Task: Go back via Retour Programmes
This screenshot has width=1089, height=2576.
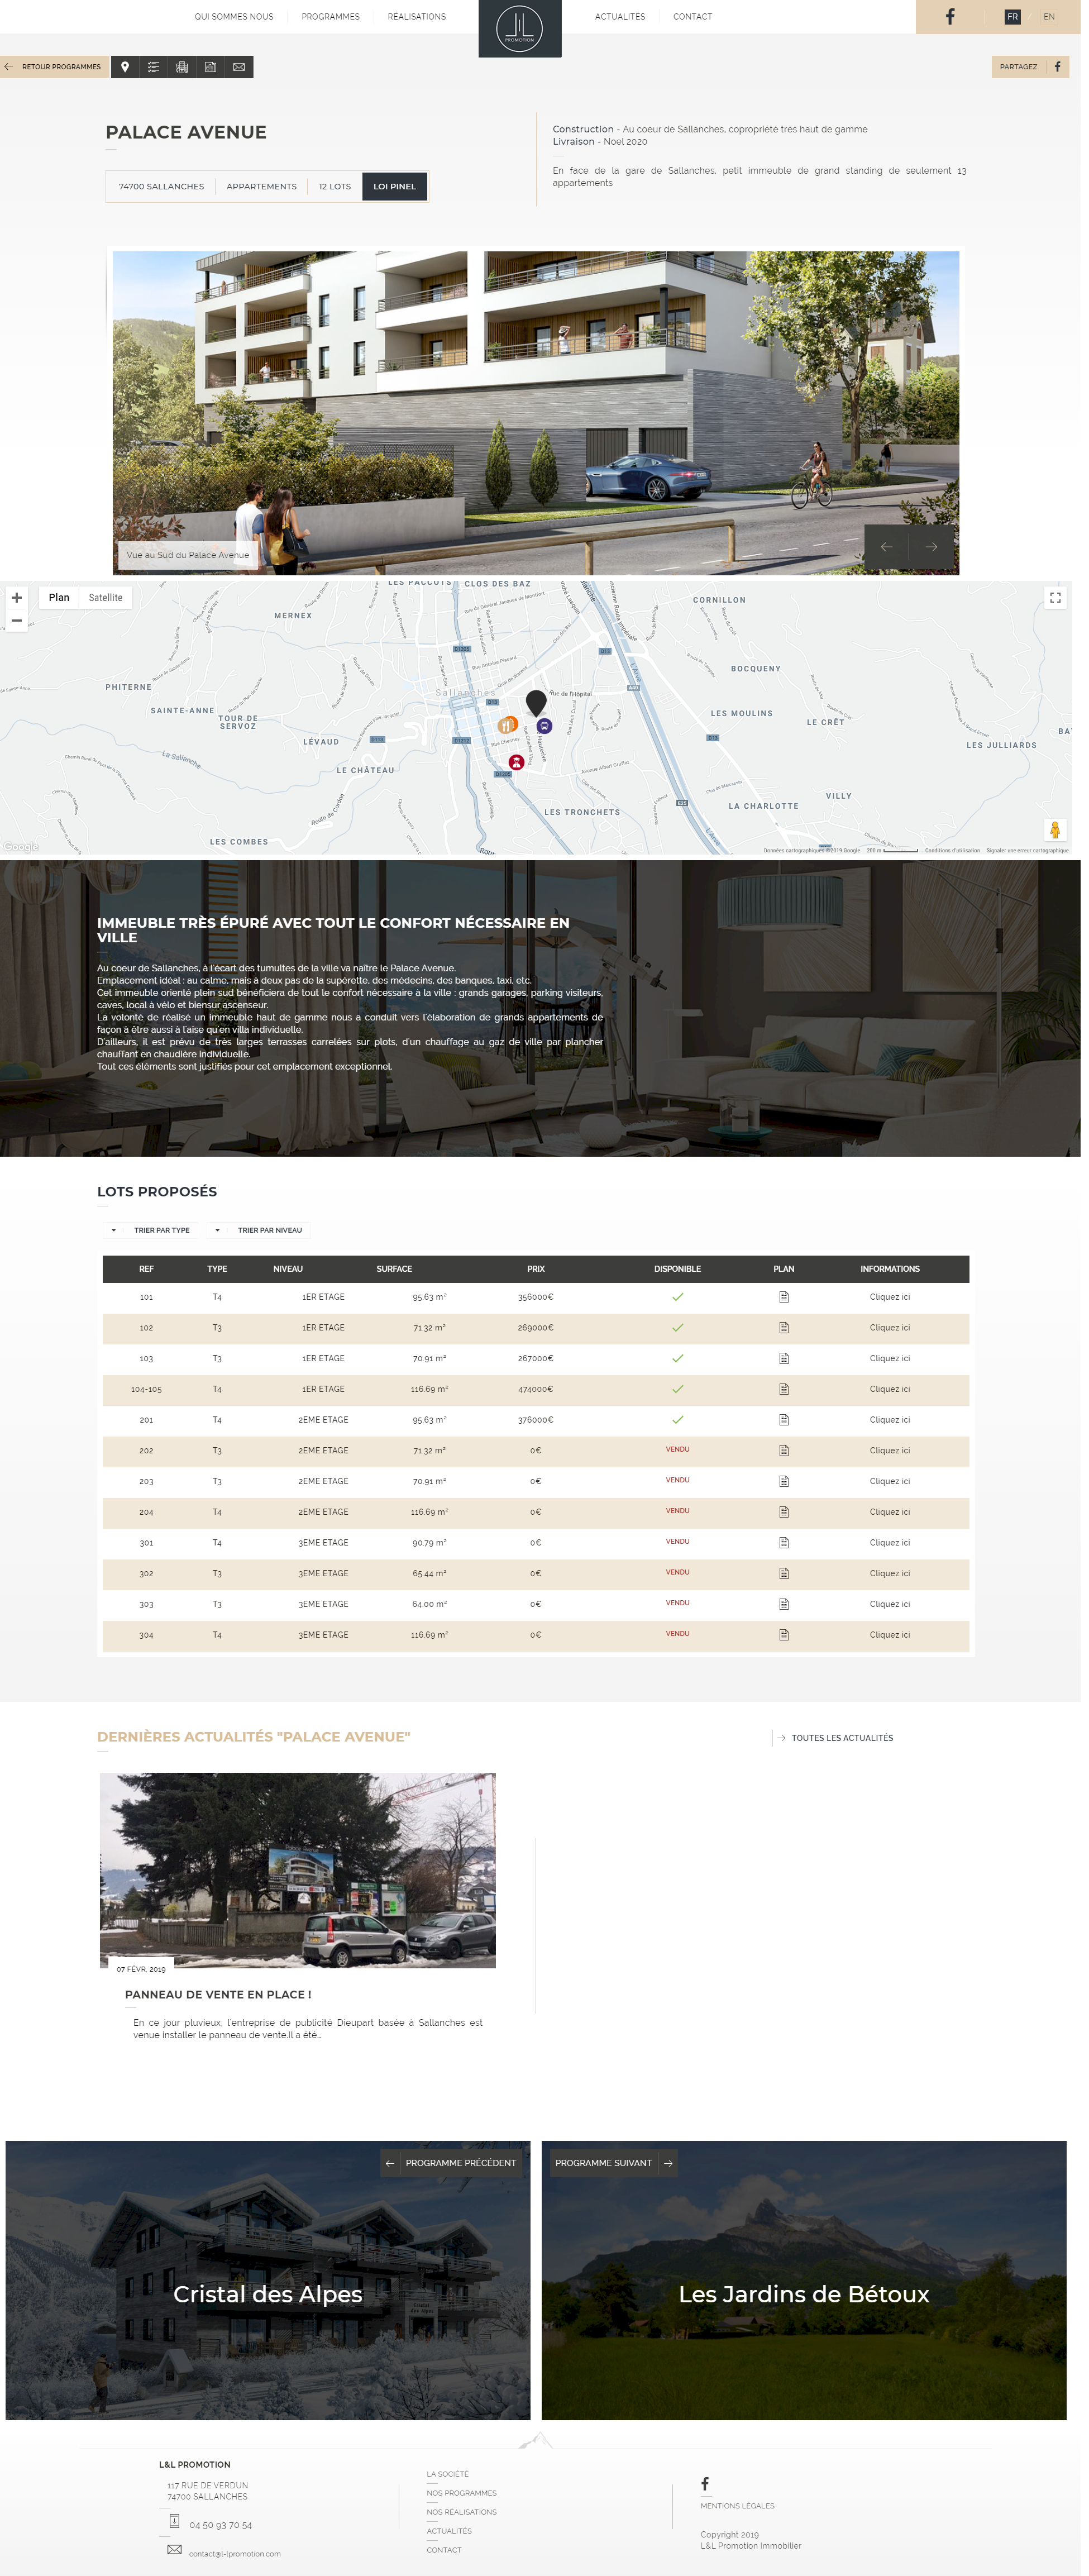Action: 54,67
